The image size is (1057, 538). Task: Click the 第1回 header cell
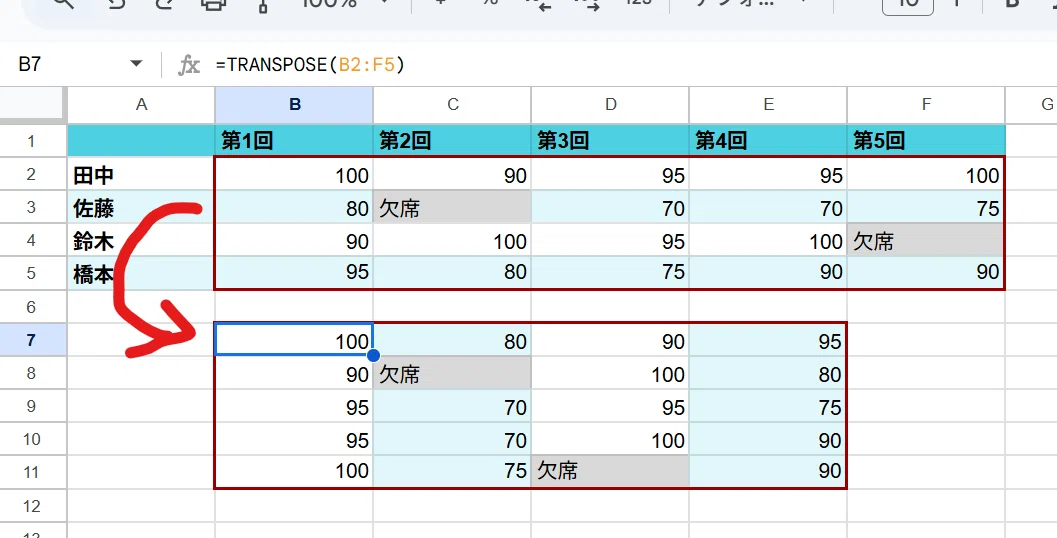tap(294, 141)
